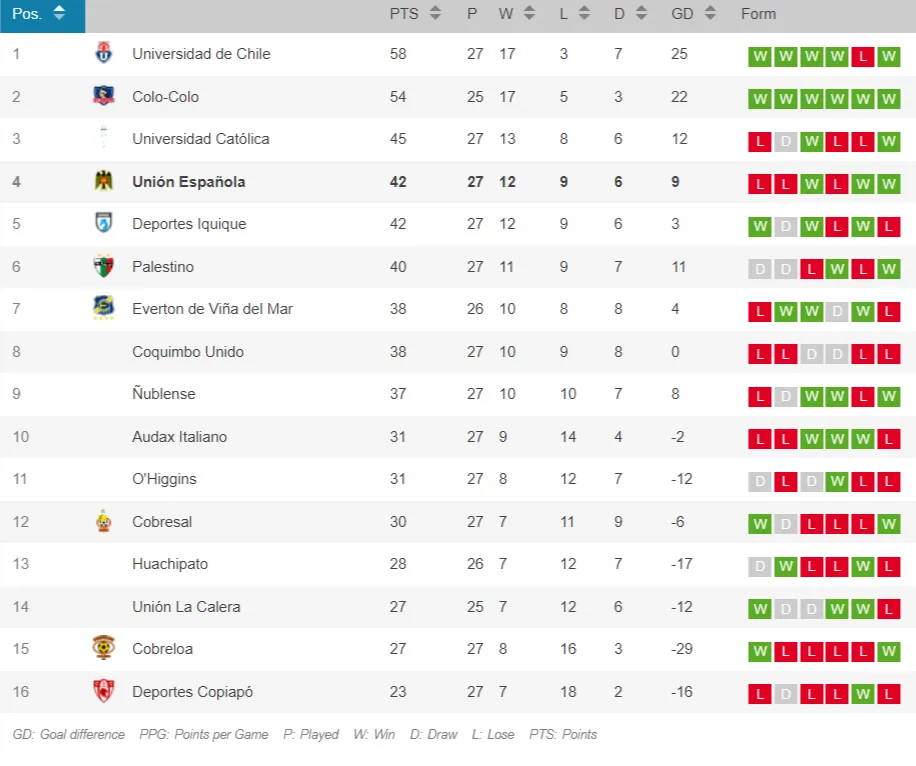Screen dimensions: 916x766
Task: Click the Unión Española crest icon
Action: (x=103, y=182)
